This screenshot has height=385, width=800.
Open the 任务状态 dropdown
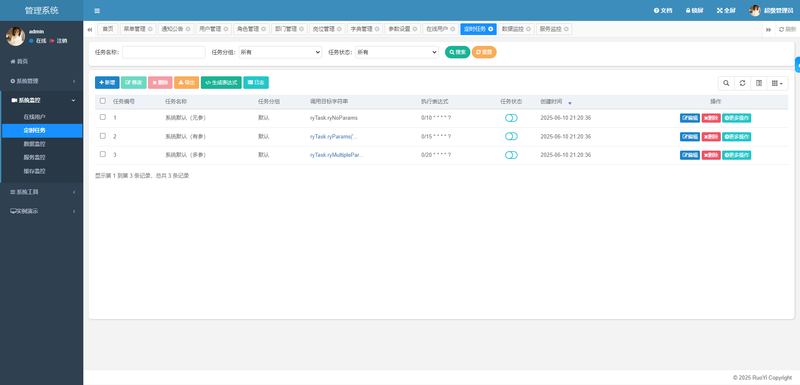point(397,52)
